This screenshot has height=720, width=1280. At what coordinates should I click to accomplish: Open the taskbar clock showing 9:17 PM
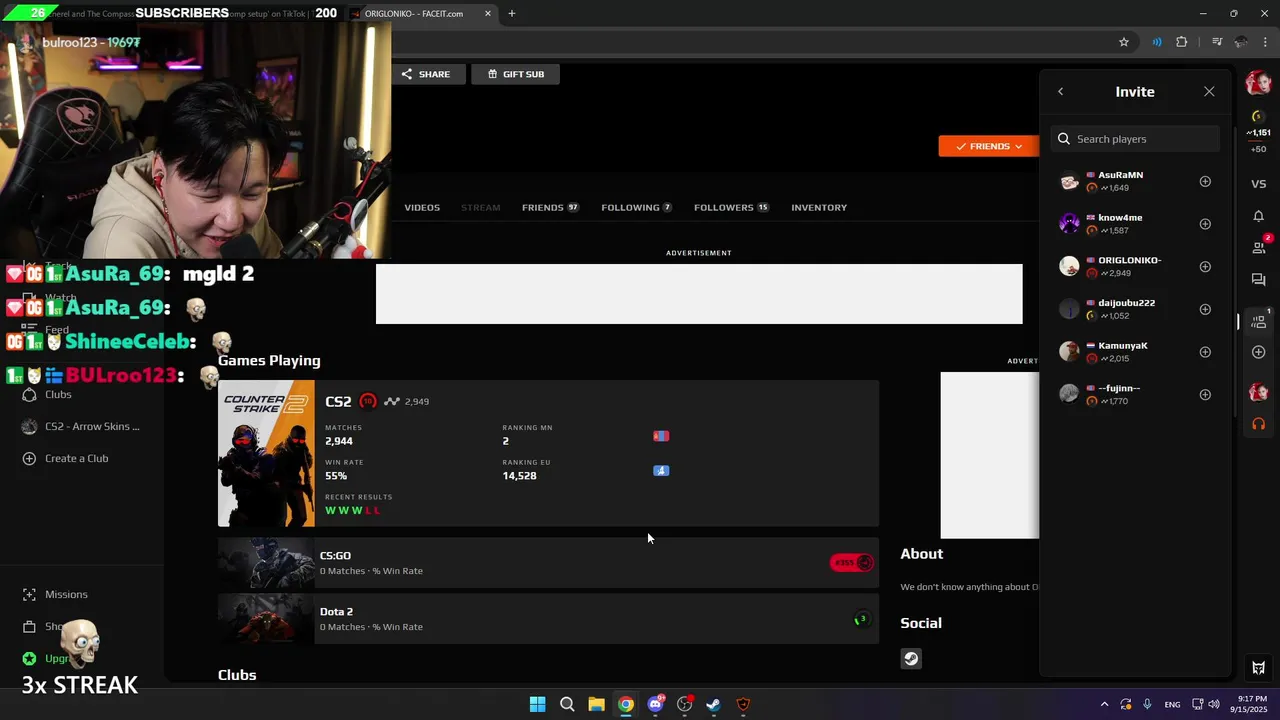pos(1248,704)
